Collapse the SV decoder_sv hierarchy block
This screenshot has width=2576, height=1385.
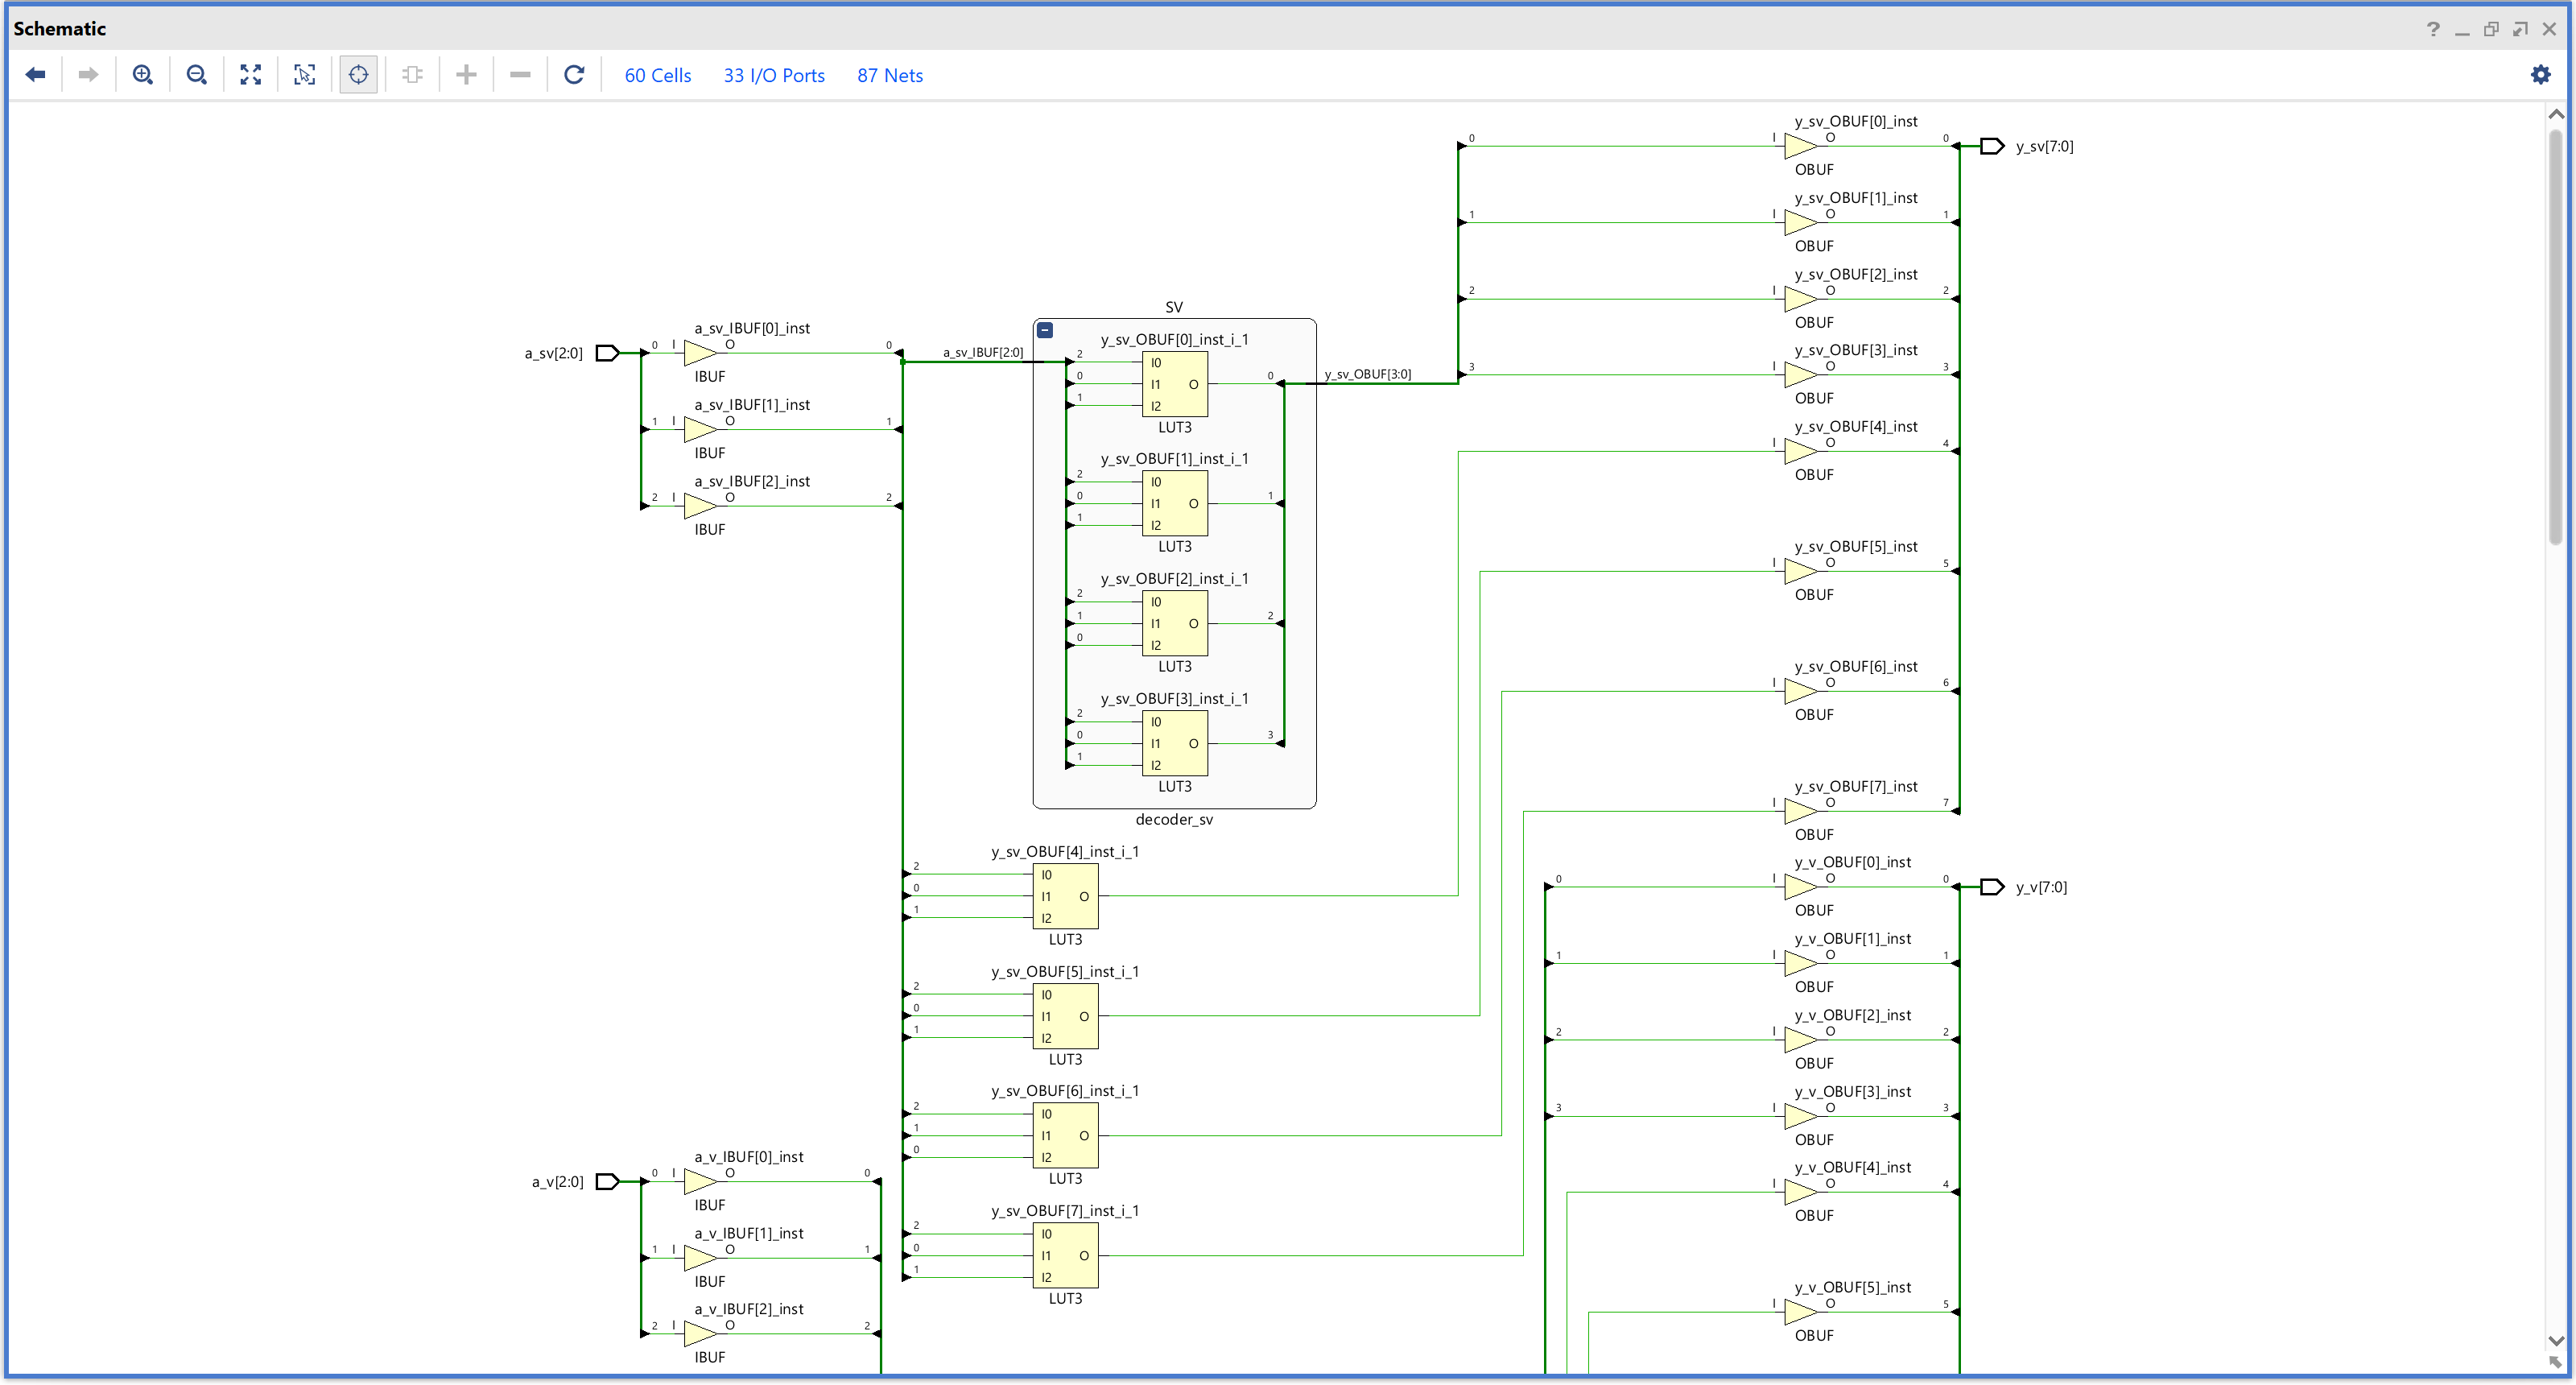(x=1045, y=330)
